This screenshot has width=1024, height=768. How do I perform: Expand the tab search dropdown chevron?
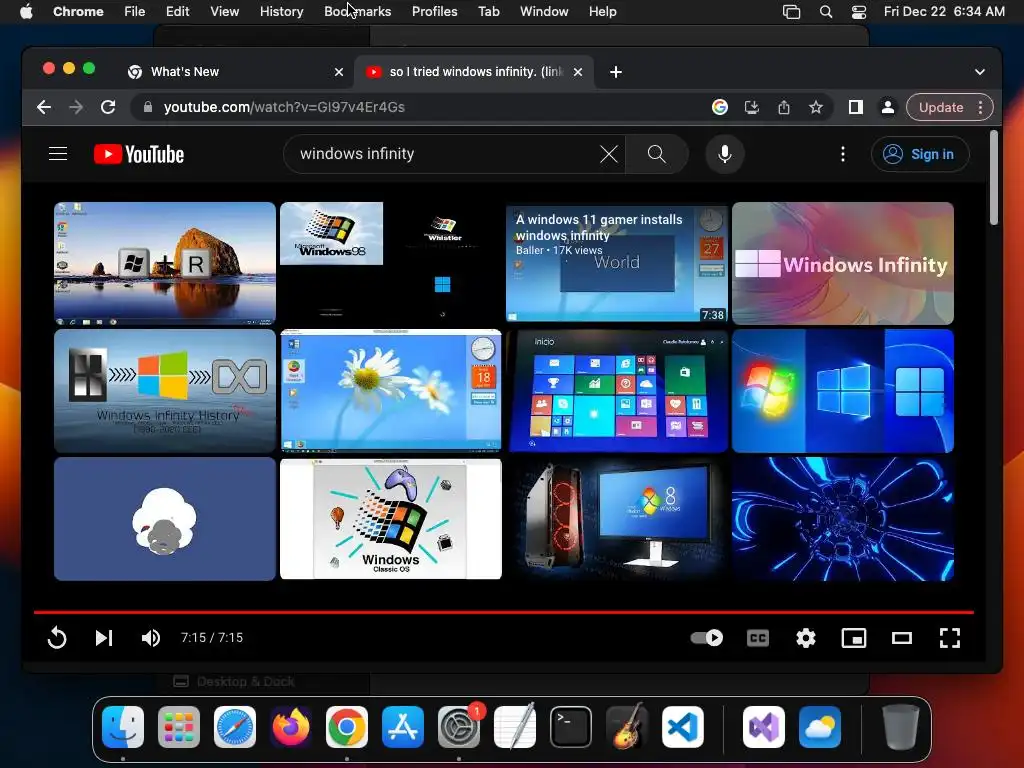(x=980, y=72)
